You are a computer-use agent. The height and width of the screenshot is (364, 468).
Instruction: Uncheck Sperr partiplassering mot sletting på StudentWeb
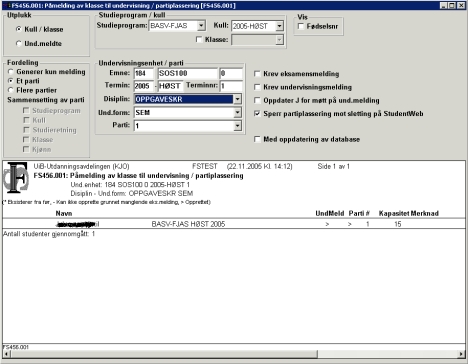(257, 114)
